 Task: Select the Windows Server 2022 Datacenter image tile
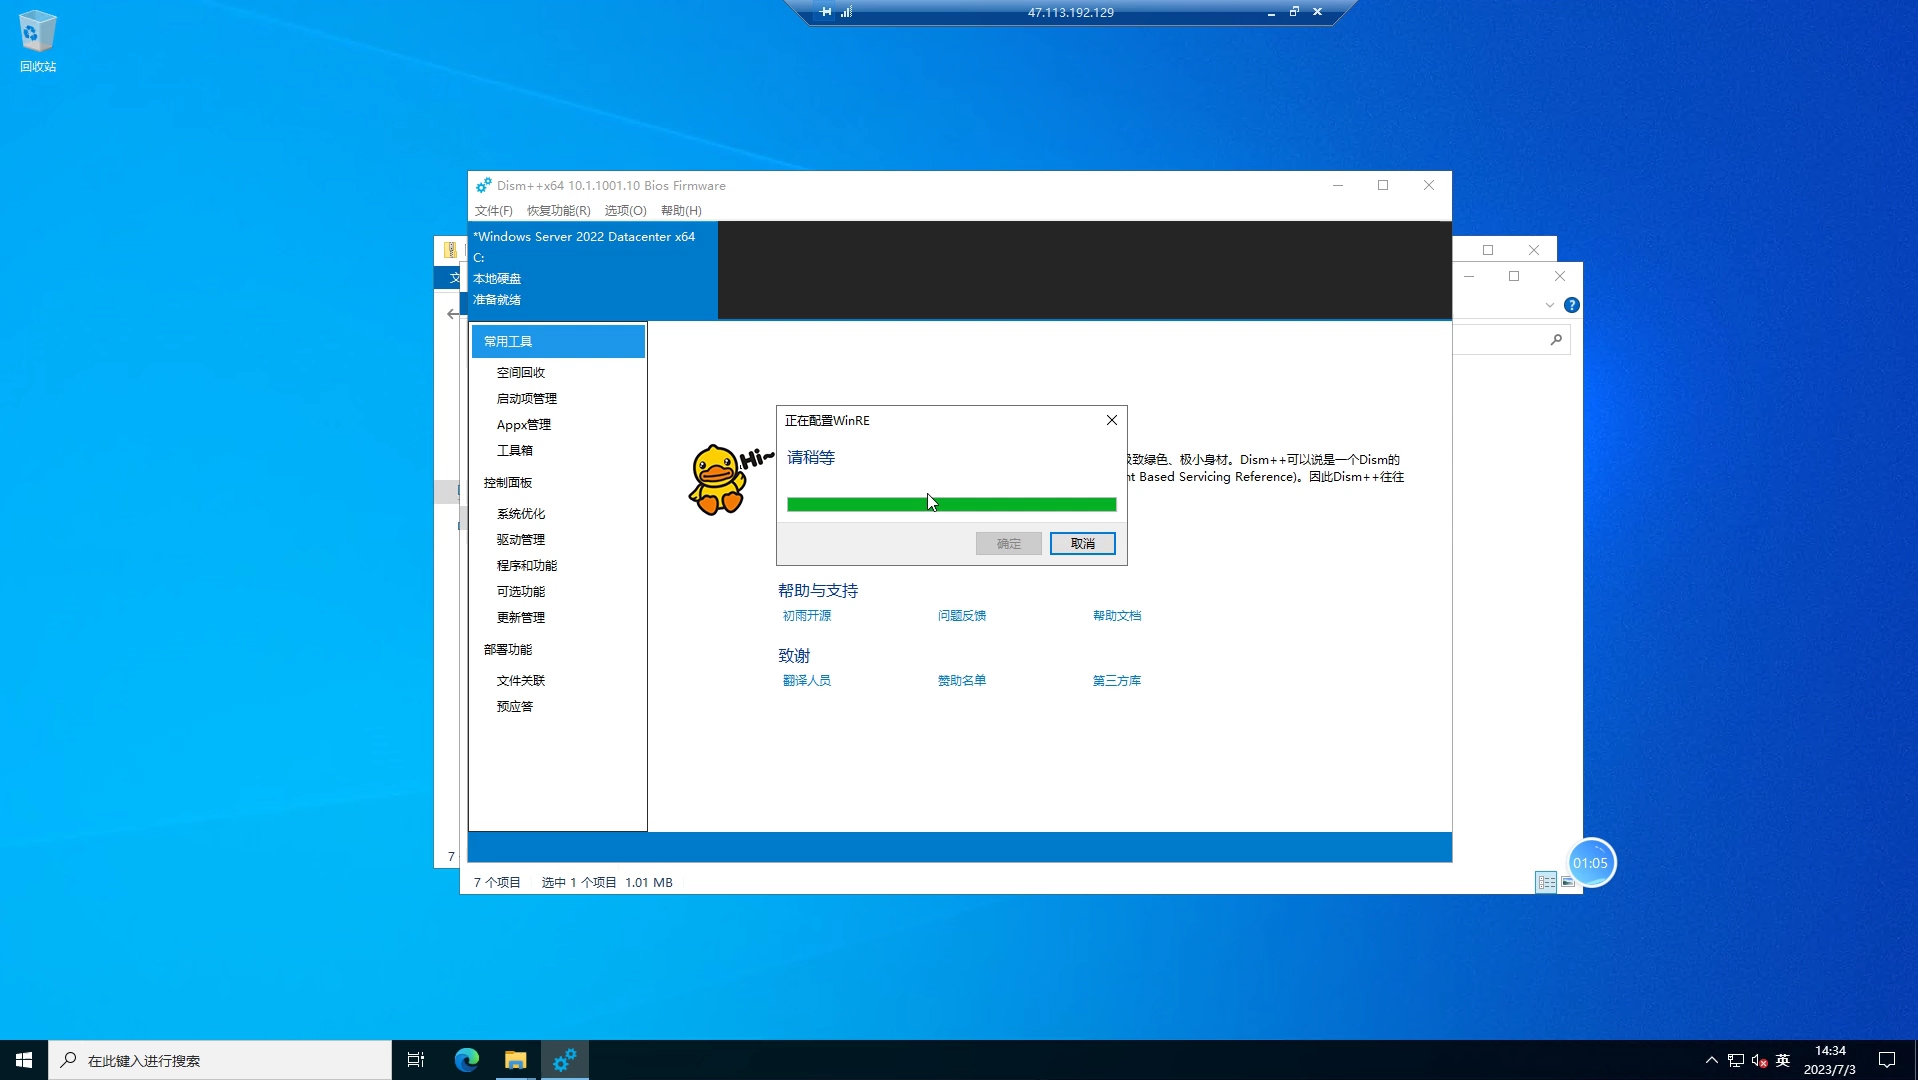tap(593, 269)
